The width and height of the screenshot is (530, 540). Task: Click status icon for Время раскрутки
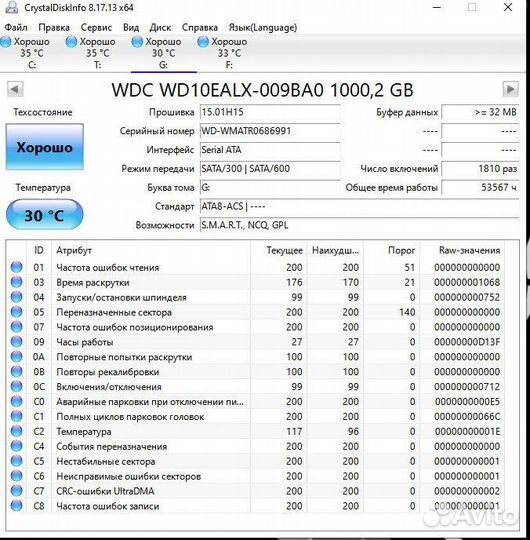[17, 282]
